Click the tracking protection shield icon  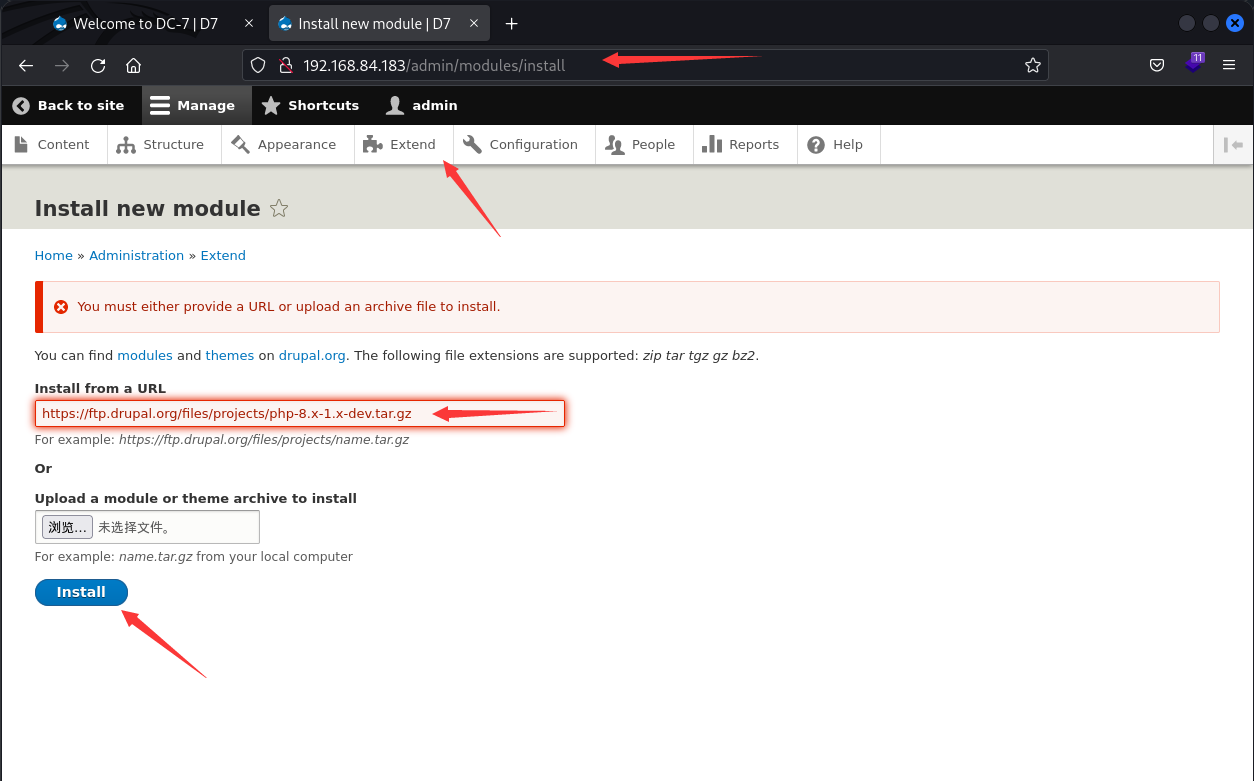[x=258, y=65]
